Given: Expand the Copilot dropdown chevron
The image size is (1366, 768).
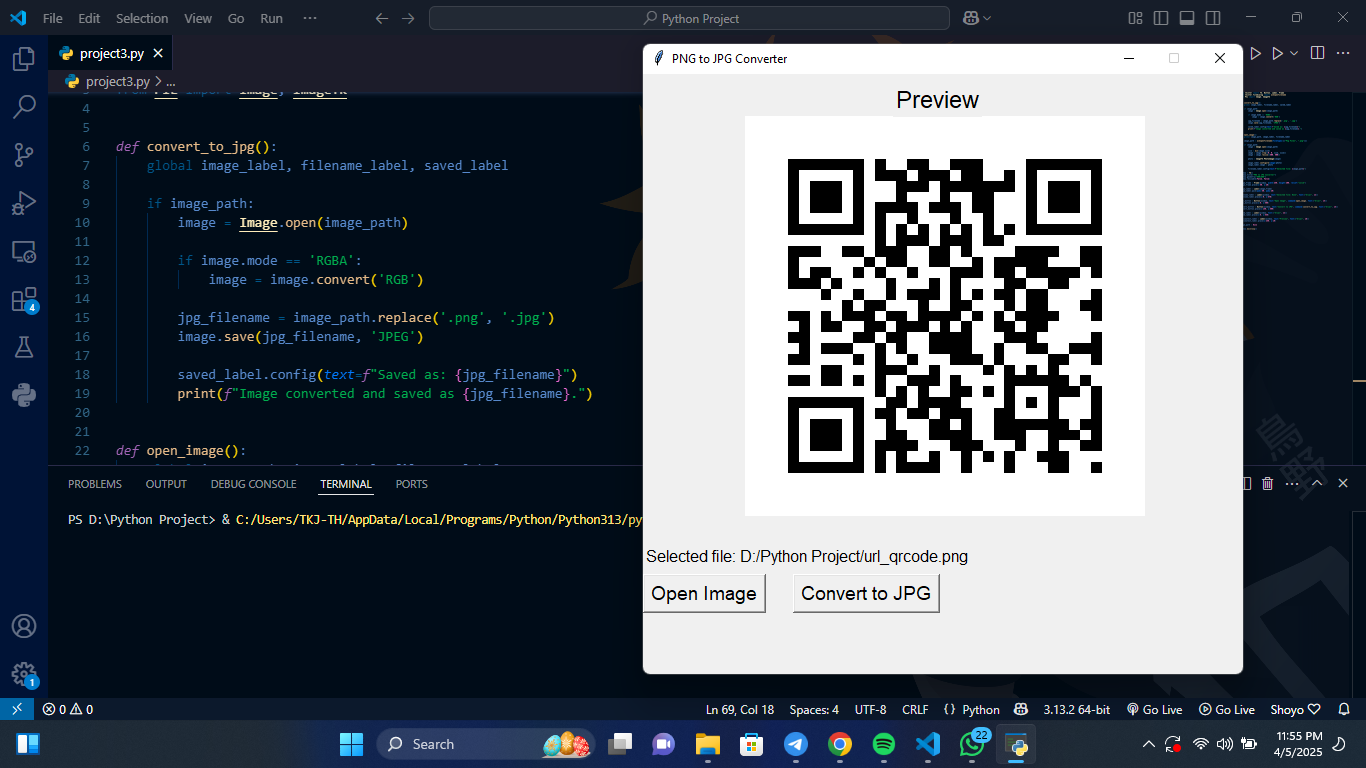Looking at the screenshot, I should tap(987, 18).
